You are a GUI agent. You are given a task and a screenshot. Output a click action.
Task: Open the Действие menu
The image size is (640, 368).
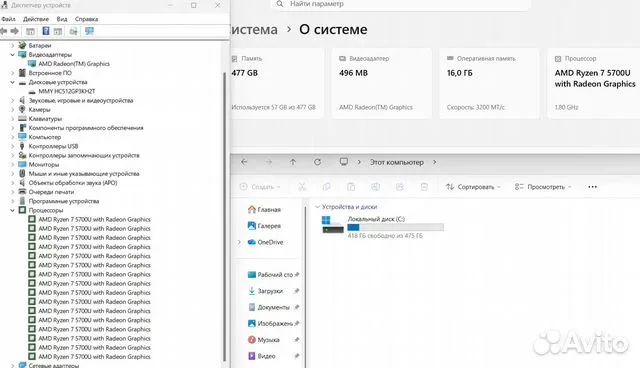tap(36, 19)
